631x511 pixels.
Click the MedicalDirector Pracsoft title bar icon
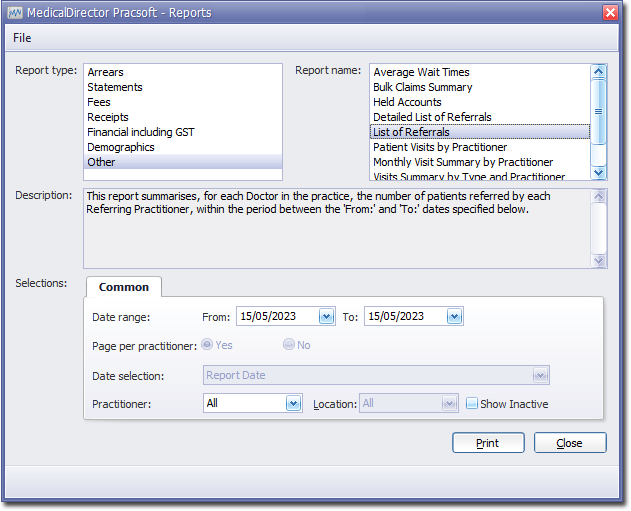(x=15, y=12)
